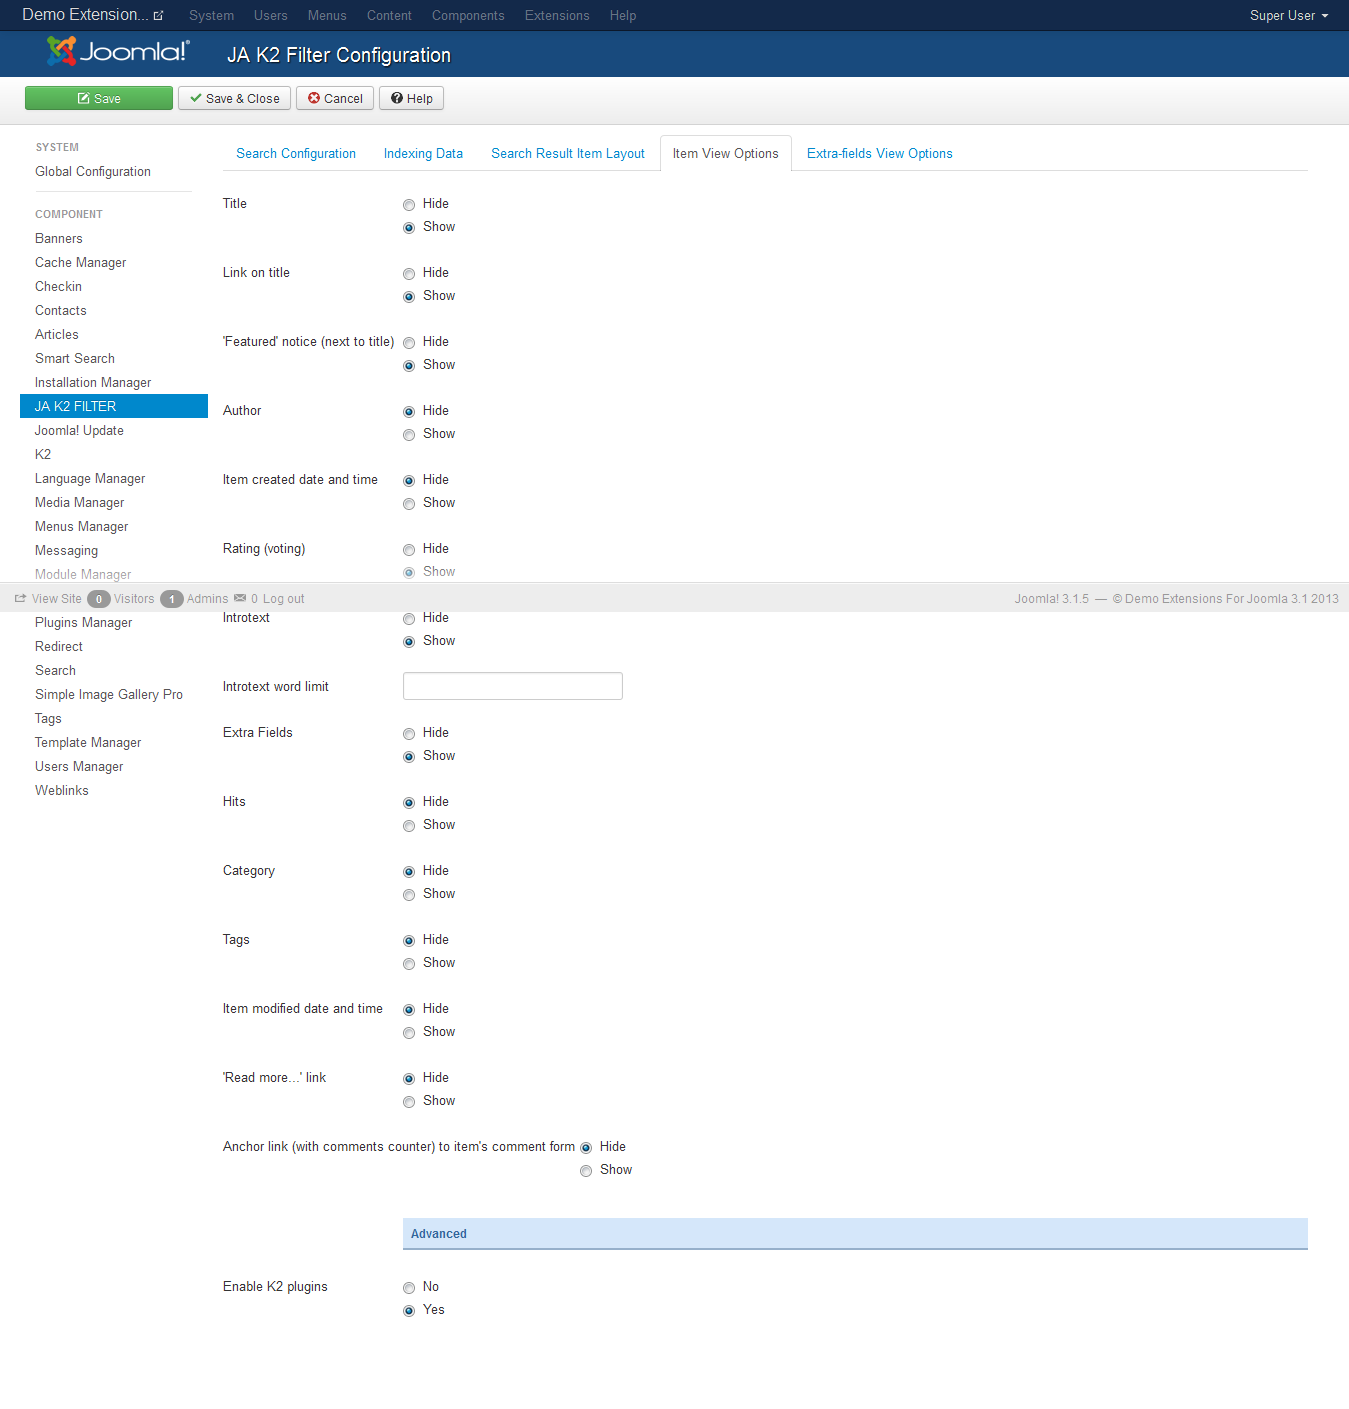The width and height of the screenshot is (1349, 1409).
Task: Open the Menus menu
Action: click(x=327, y=15)
